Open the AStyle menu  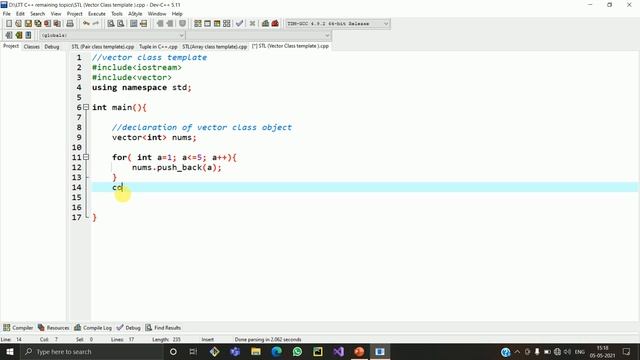click(x=135, y=14)
